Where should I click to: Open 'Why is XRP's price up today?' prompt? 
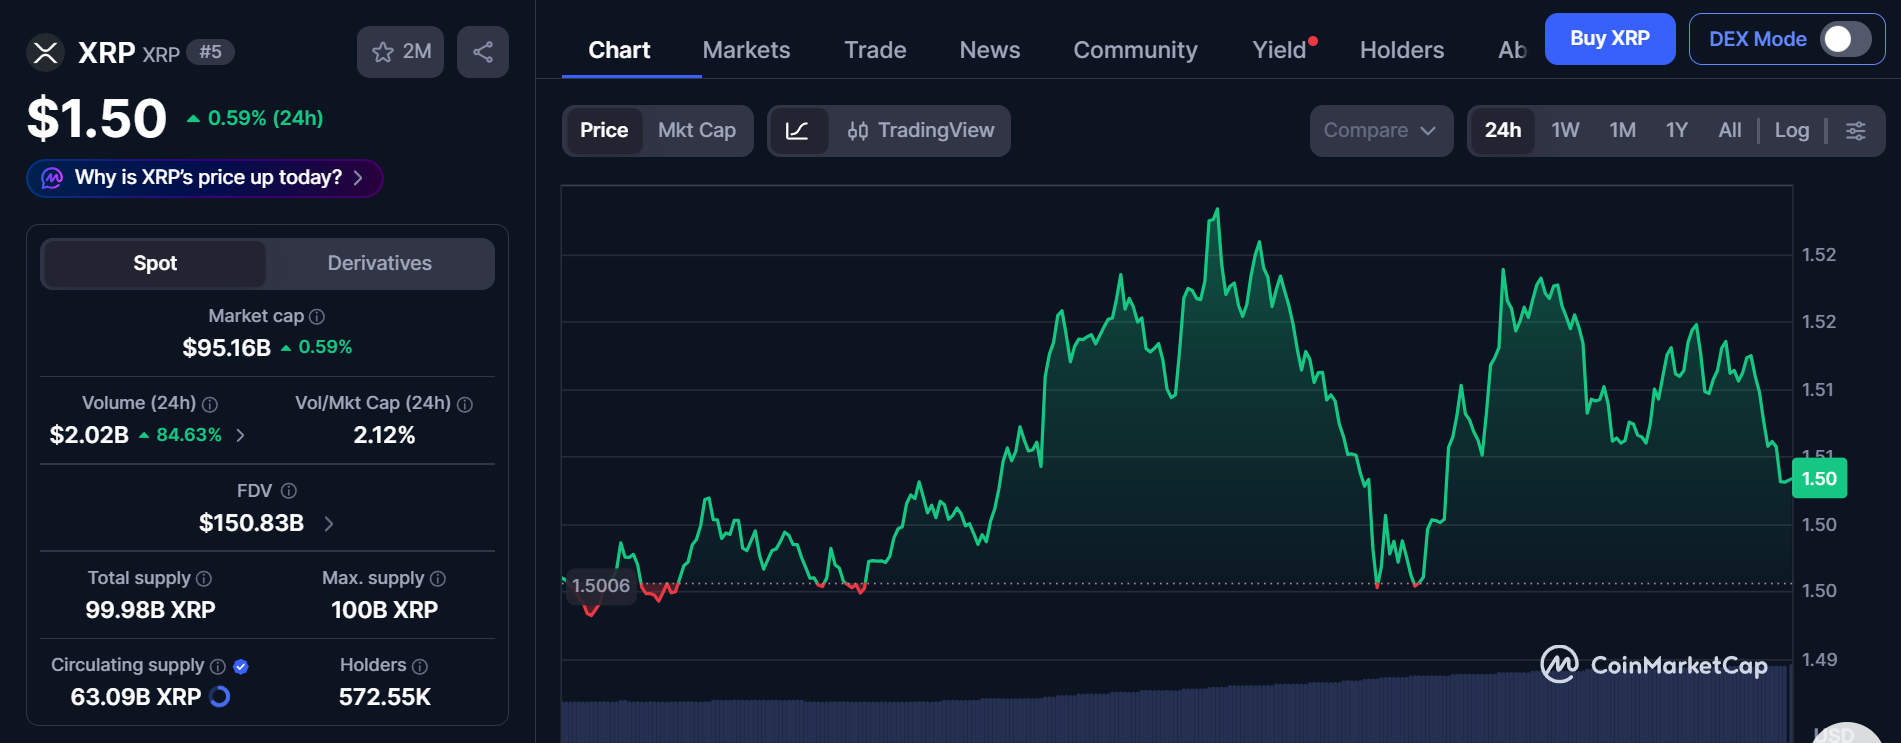pos(205,178)
